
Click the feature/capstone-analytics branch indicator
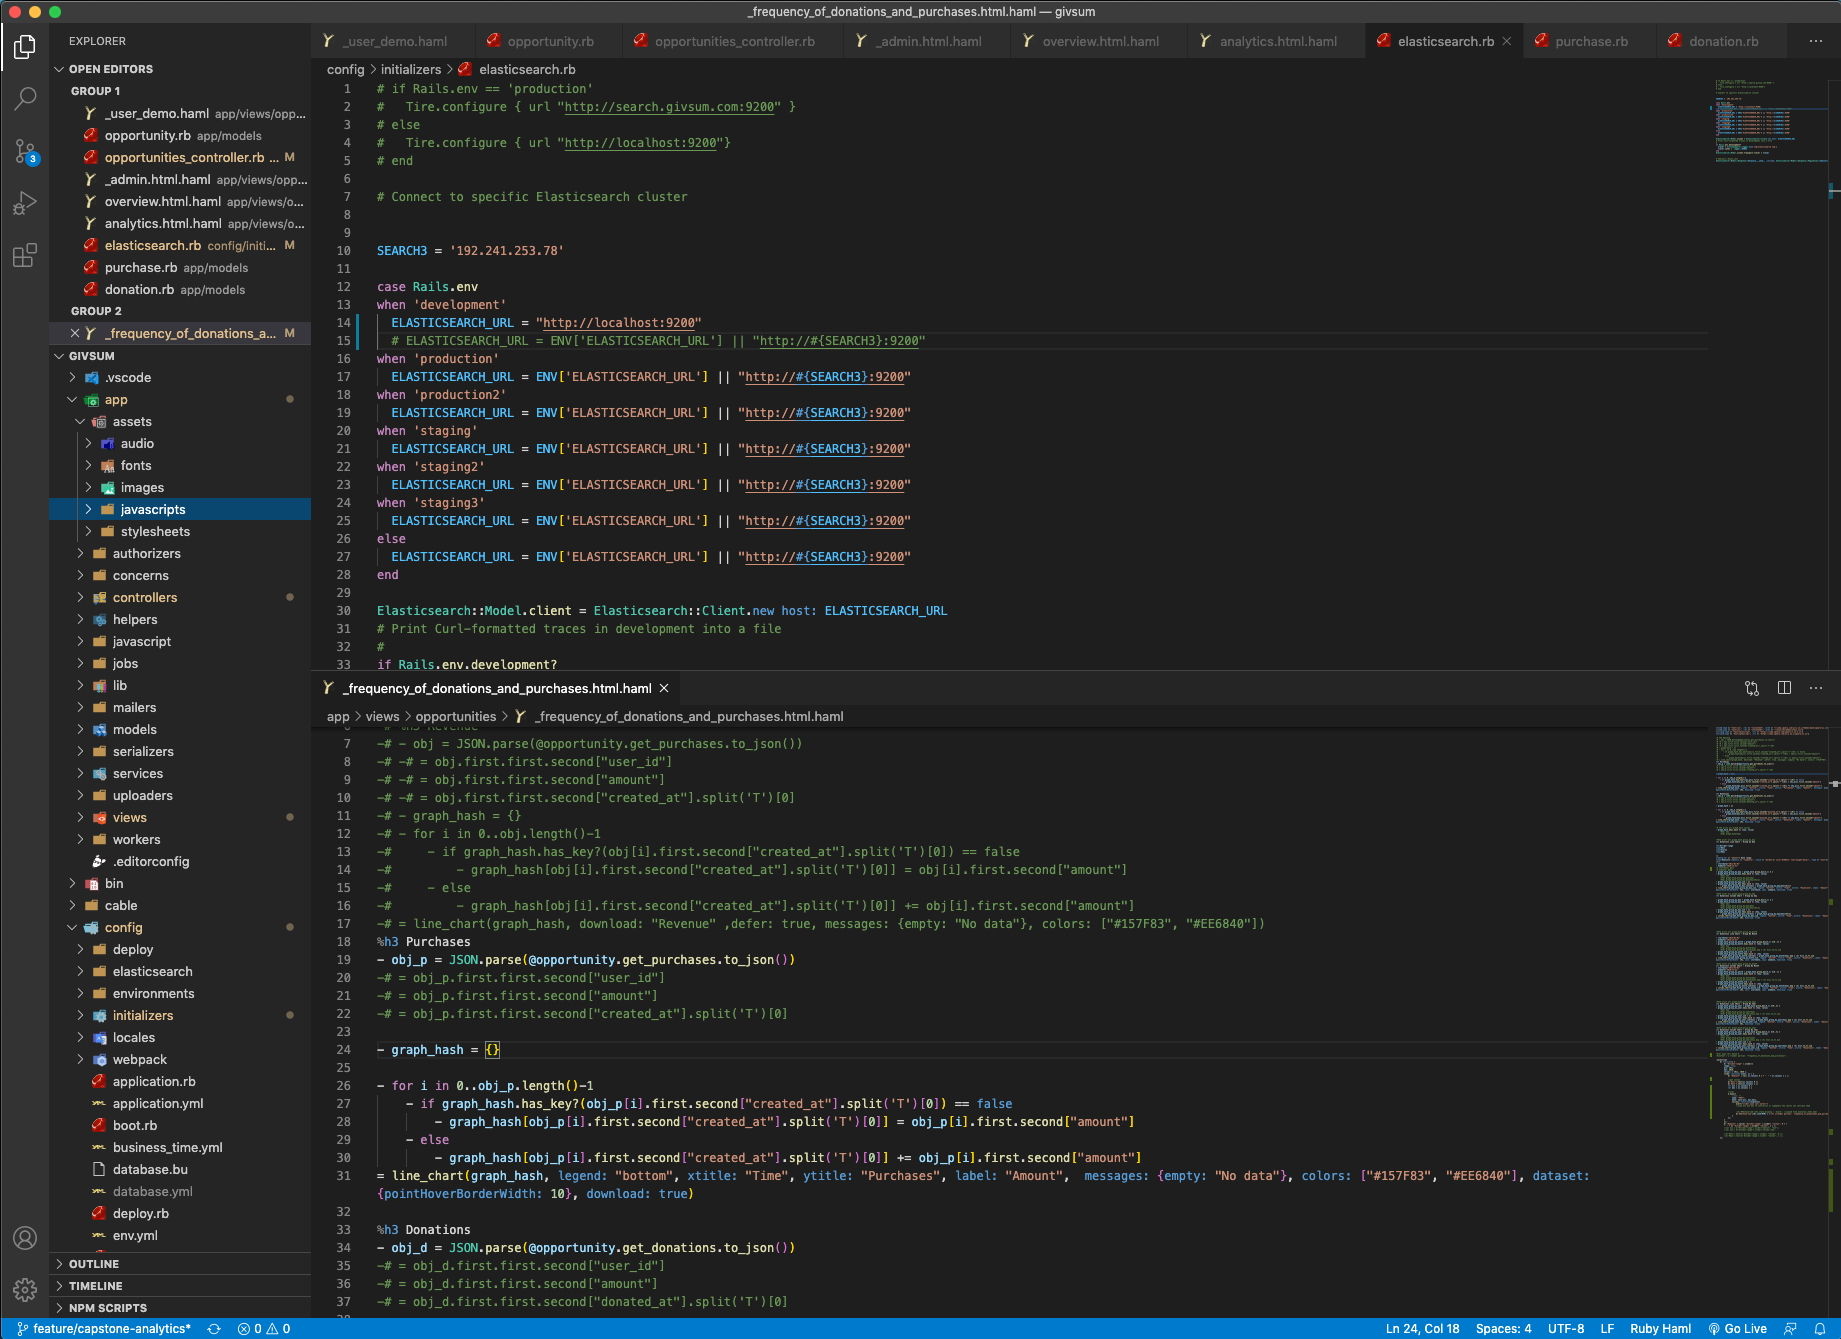pos(104,1329)
